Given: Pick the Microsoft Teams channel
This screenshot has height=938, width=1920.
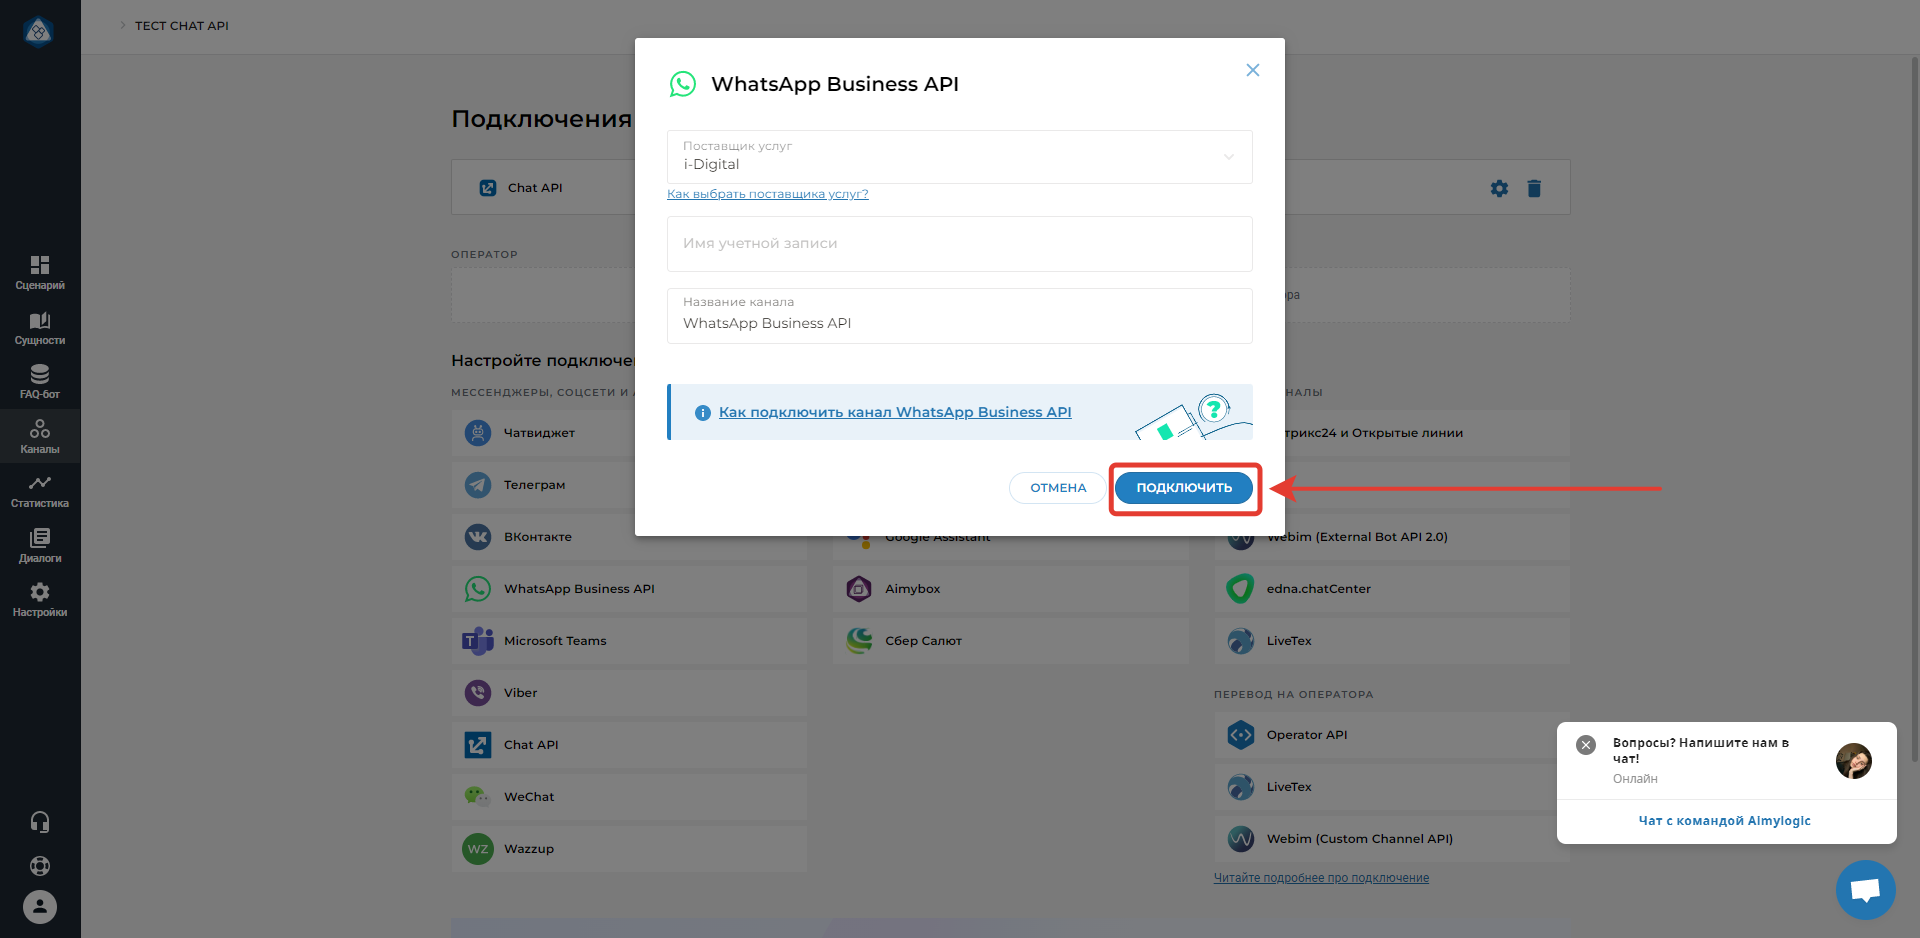Looking at the screenshot, I should tap(629, 641).
